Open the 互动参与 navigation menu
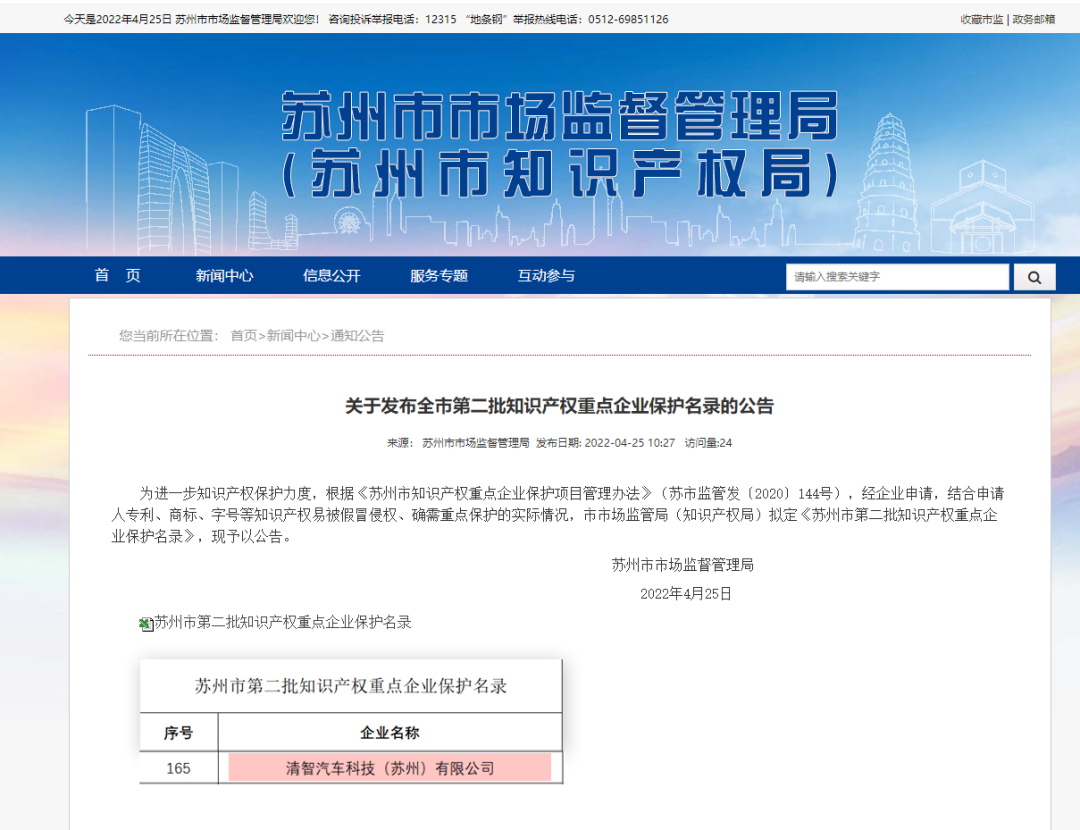1080x830 pixels. point(546,276)
